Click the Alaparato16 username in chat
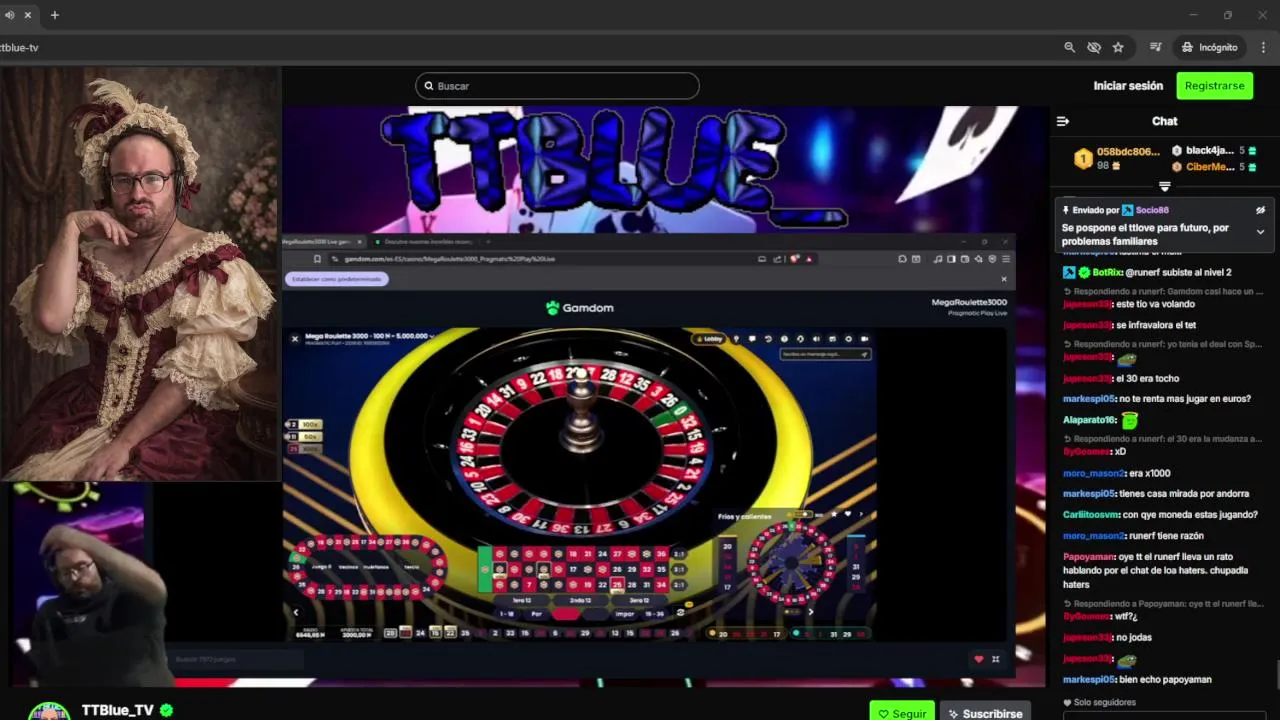 (x=1089, y=420)
